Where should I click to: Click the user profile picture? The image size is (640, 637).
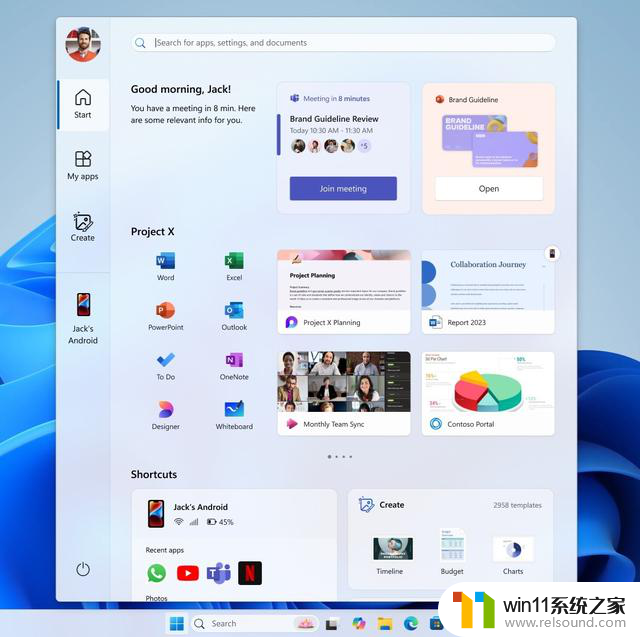point(83,44)
